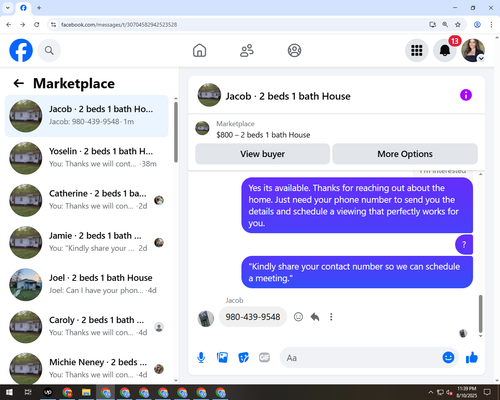
Task: Open Task View on taskbar
Action: [x=28, y=392]
